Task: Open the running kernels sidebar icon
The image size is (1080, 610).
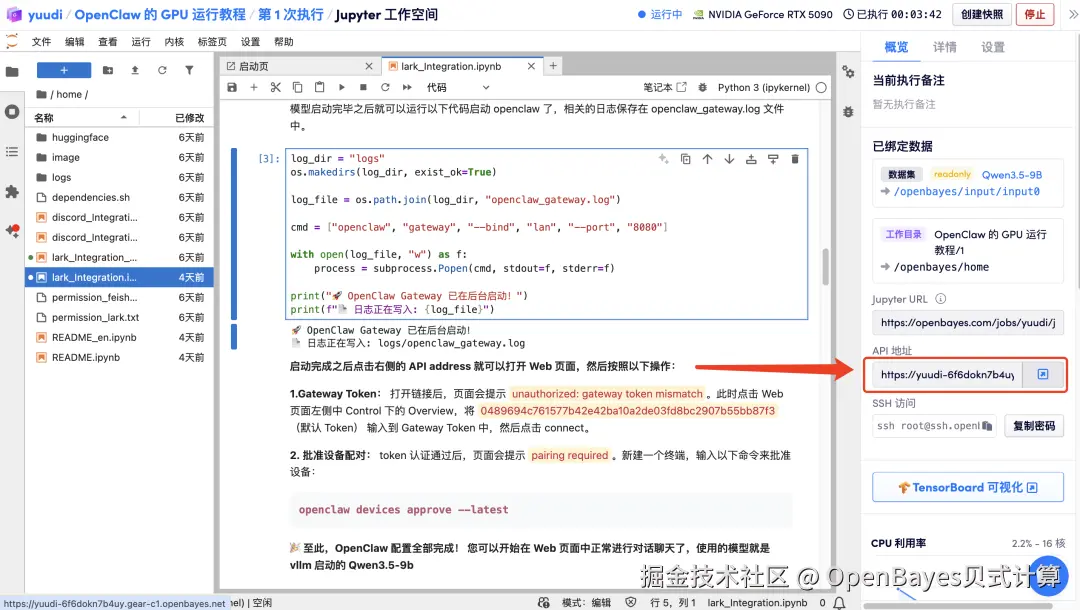Action: coord(12,112)
